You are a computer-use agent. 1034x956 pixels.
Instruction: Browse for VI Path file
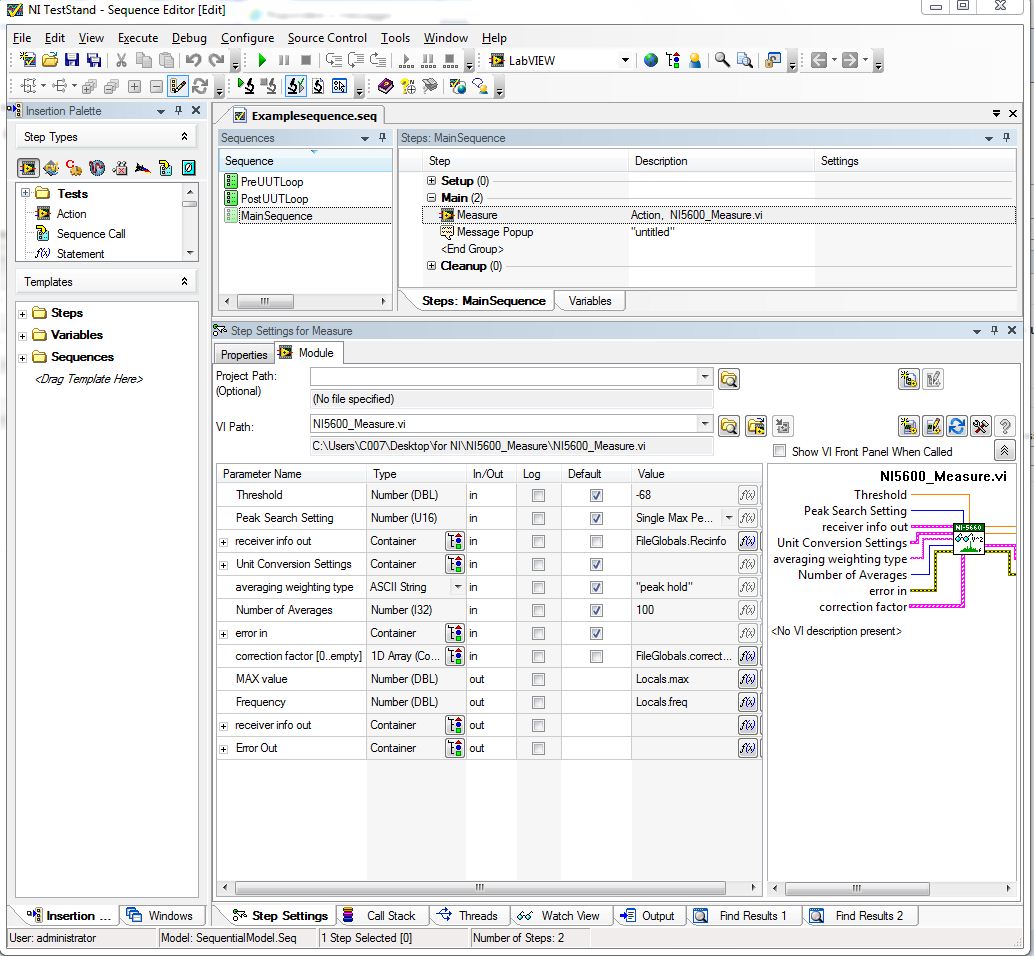pos(729,426)
